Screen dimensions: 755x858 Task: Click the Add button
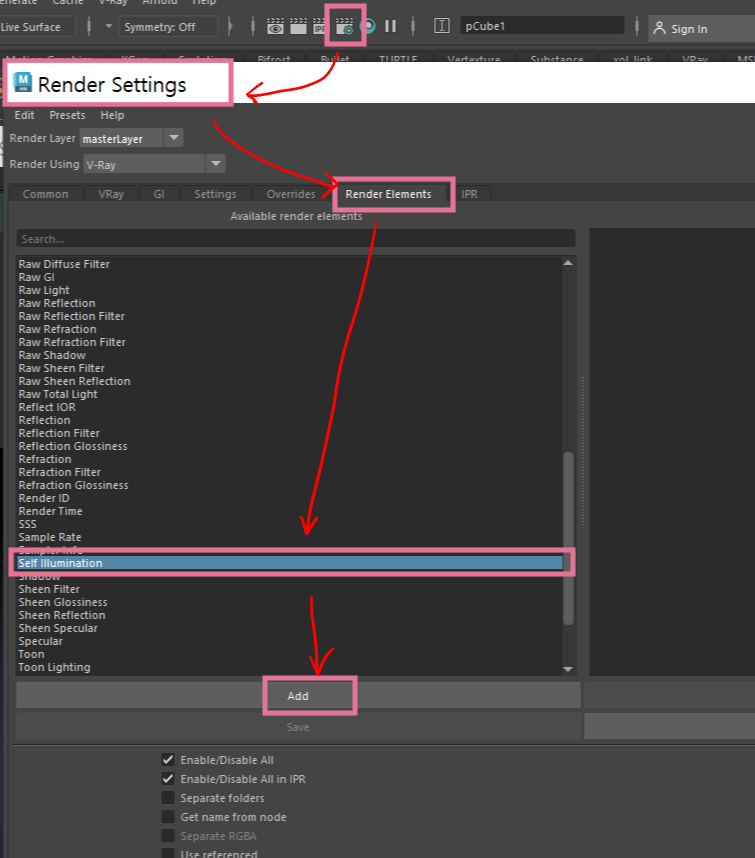pyautogui.click(x=298, y=695)
